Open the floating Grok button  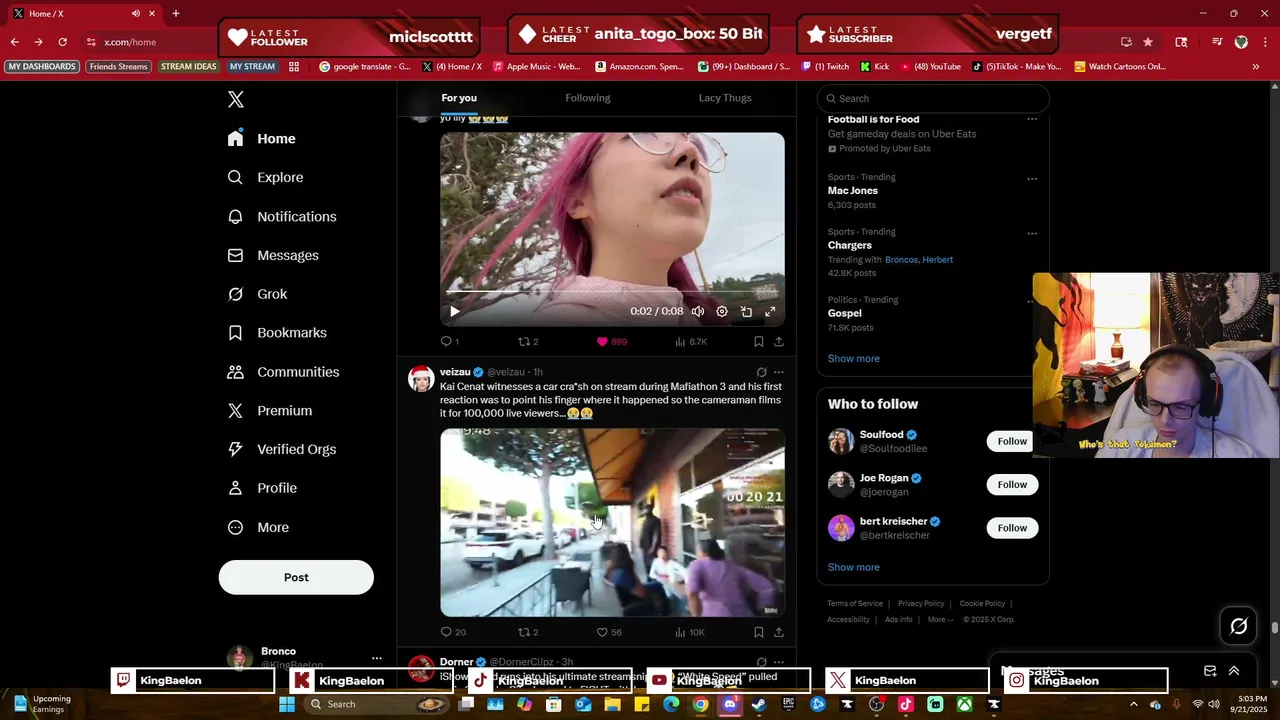tap(1239, 626)
